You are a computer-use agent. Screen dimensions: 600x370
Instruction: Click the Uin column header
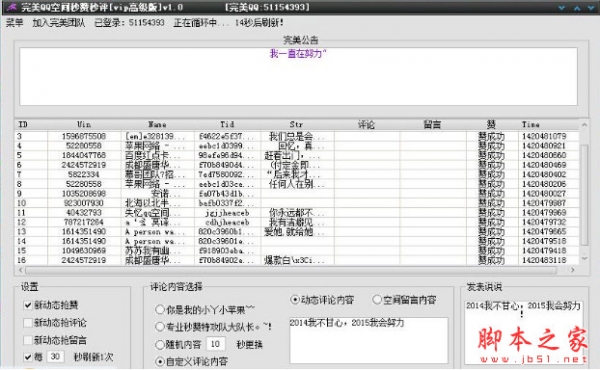[x=84, y=124]
